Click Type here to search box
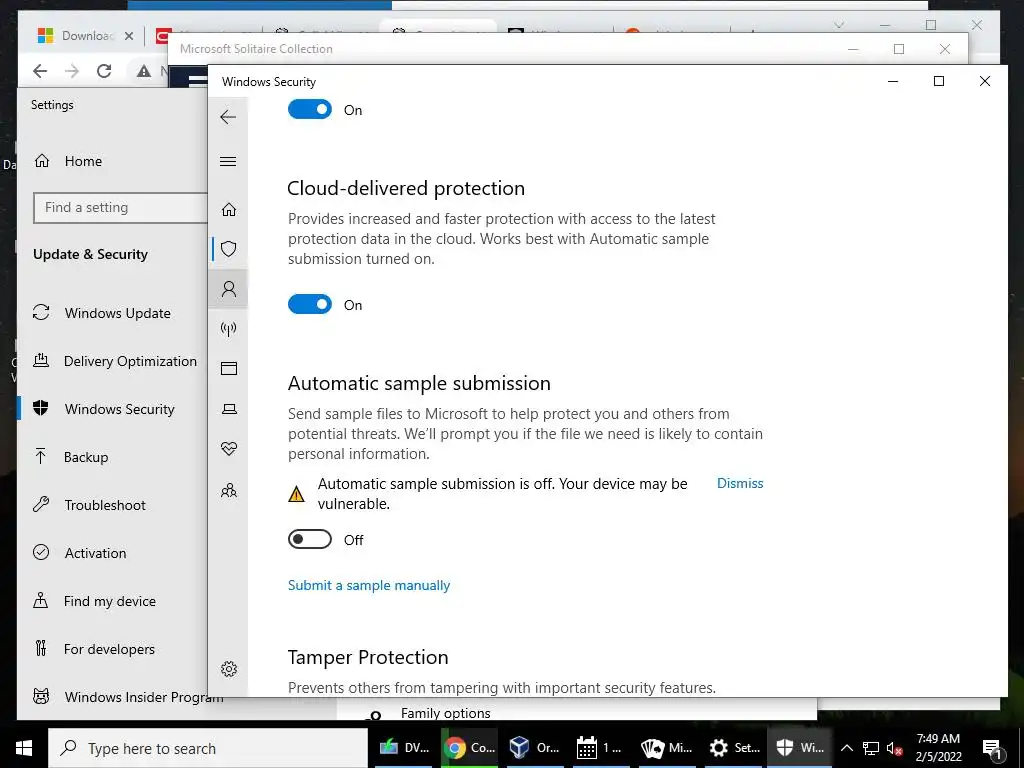1024x768 pixels. 208,748
